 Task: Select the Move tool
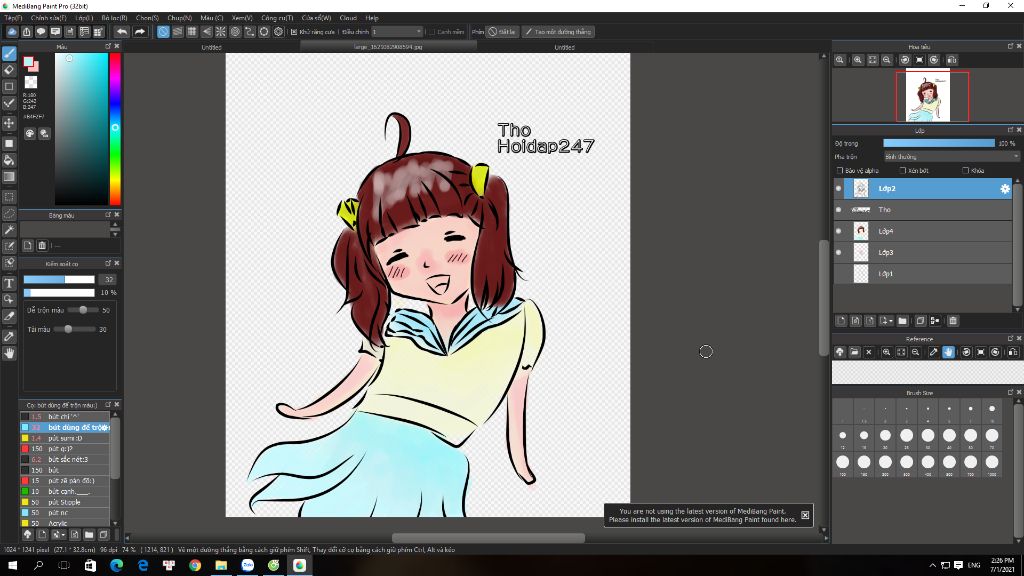(9, 123)
